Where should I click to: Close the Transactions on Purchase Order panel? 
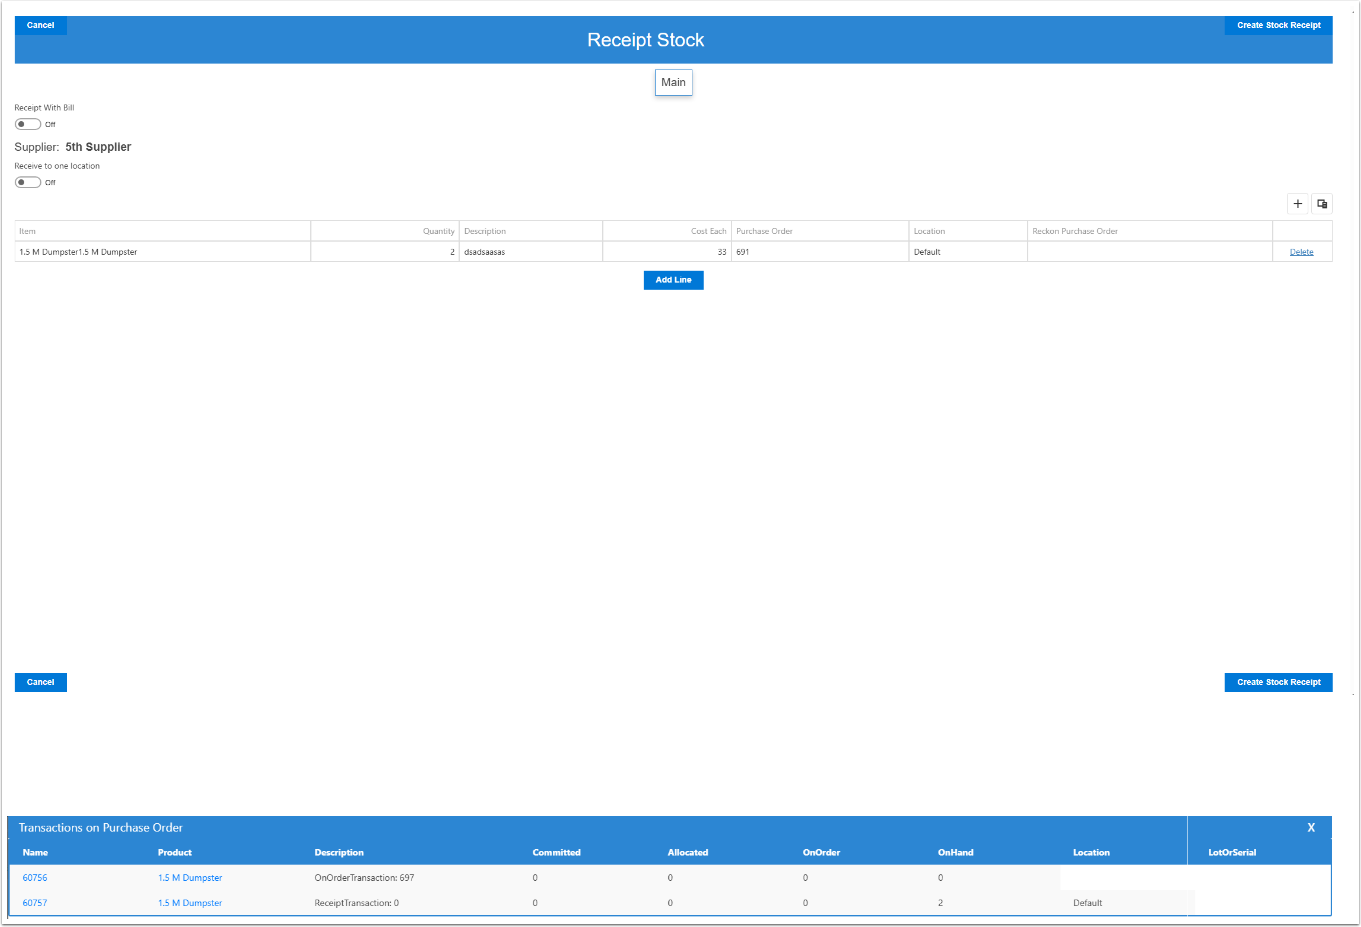tap(1311, 828)
